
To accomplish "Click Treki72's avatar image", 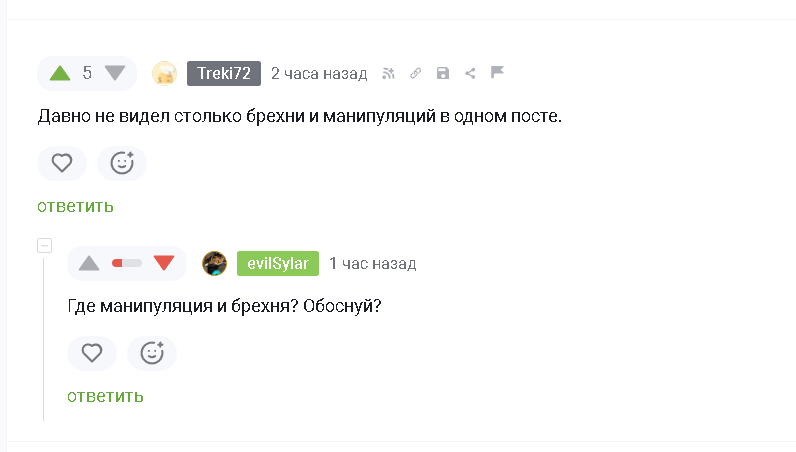I will click(164, 73).
